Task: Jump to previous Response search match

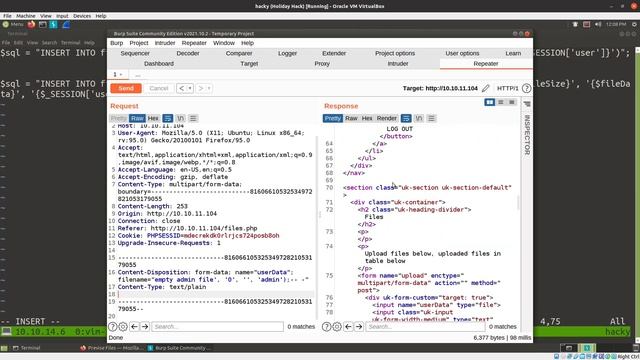Action: pos(348,327)
